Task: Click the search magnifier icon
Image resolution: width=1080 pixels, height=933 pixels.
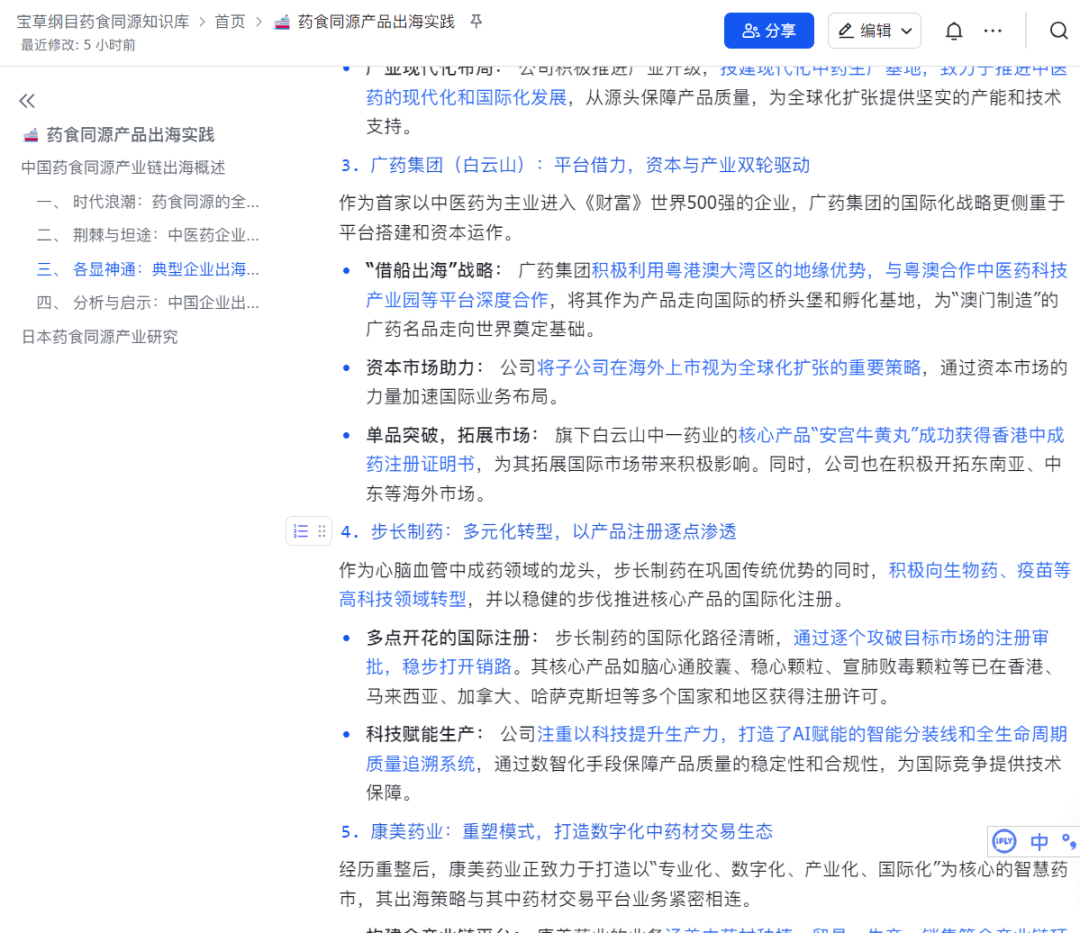Action: click(1058, 31)
